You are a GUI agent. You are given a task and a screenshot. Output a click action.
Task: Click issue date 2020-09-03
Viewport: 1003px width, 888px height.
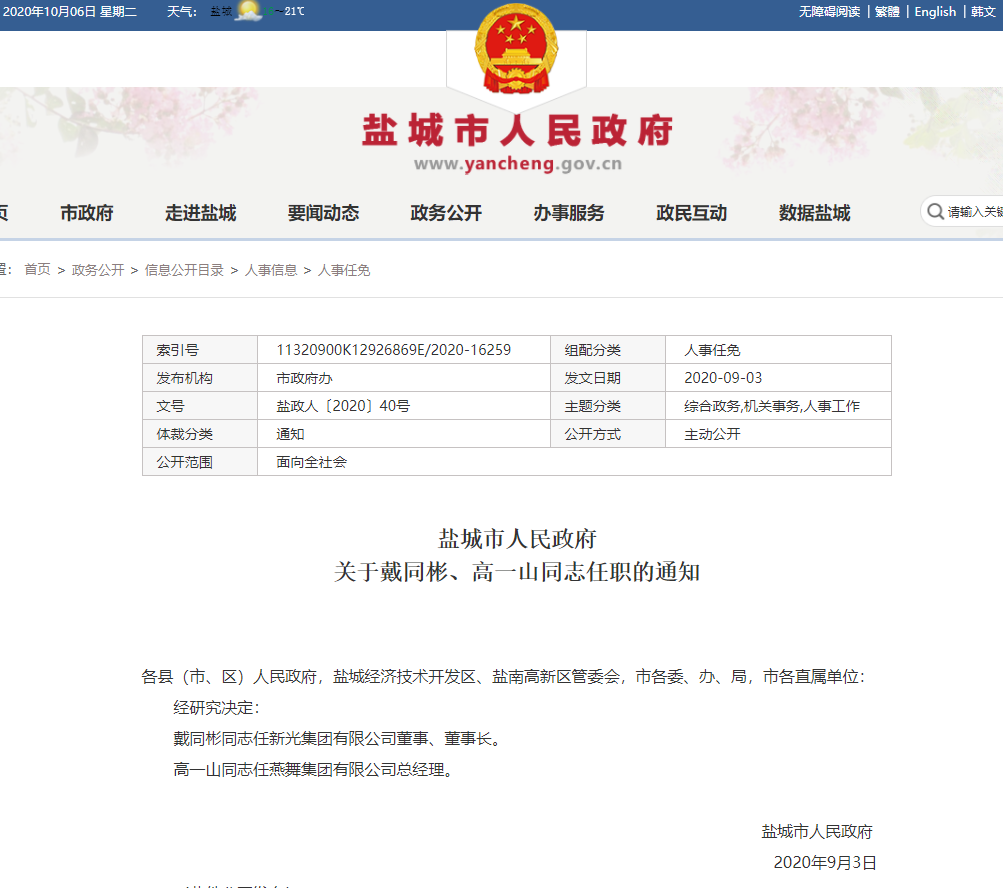click(x=723, y=378)
